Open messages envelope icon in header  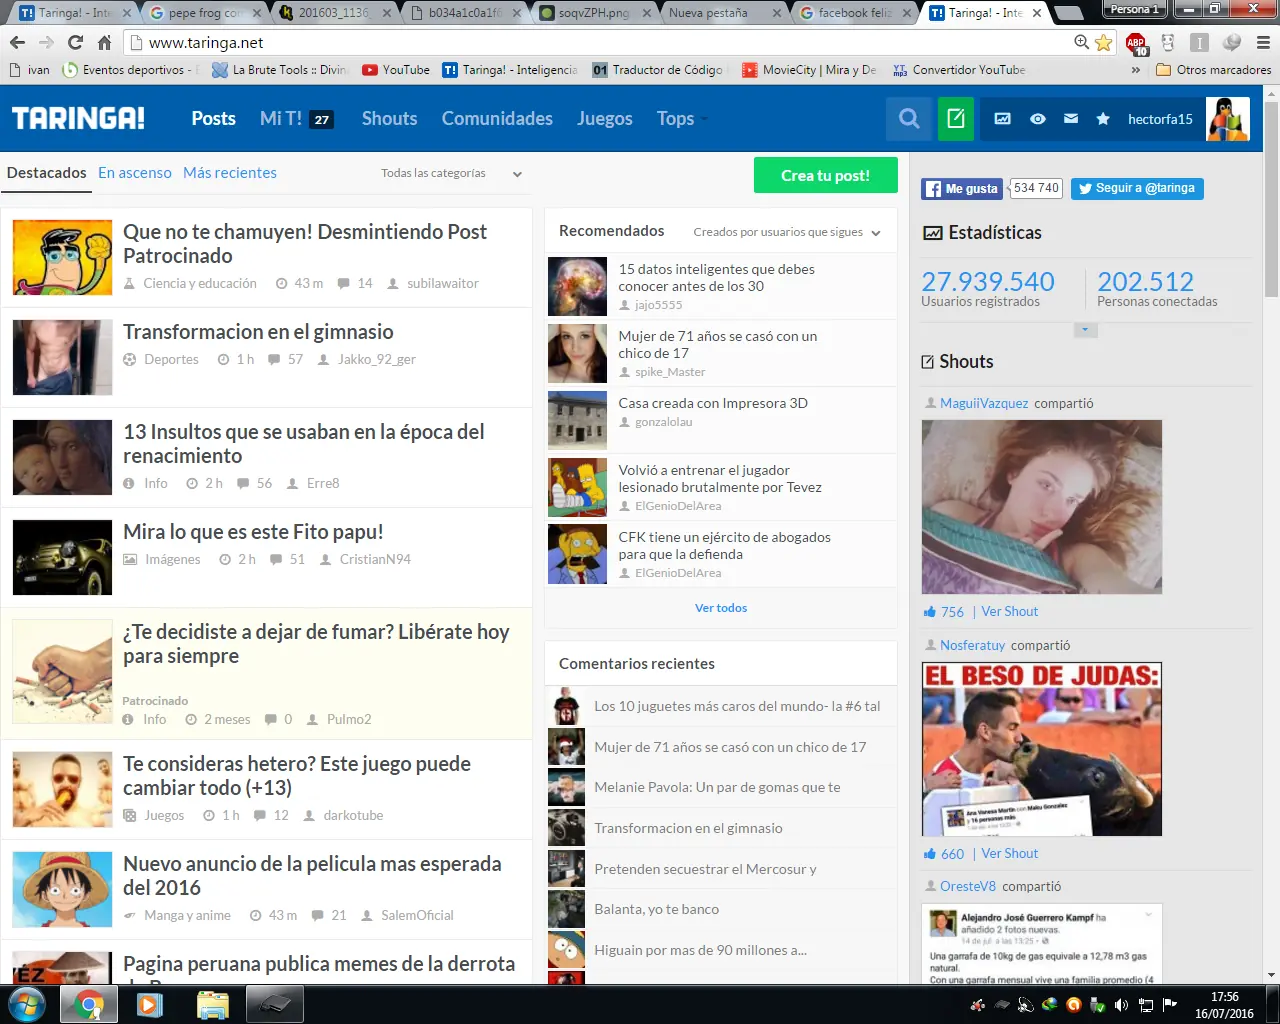click(1071, 119)
